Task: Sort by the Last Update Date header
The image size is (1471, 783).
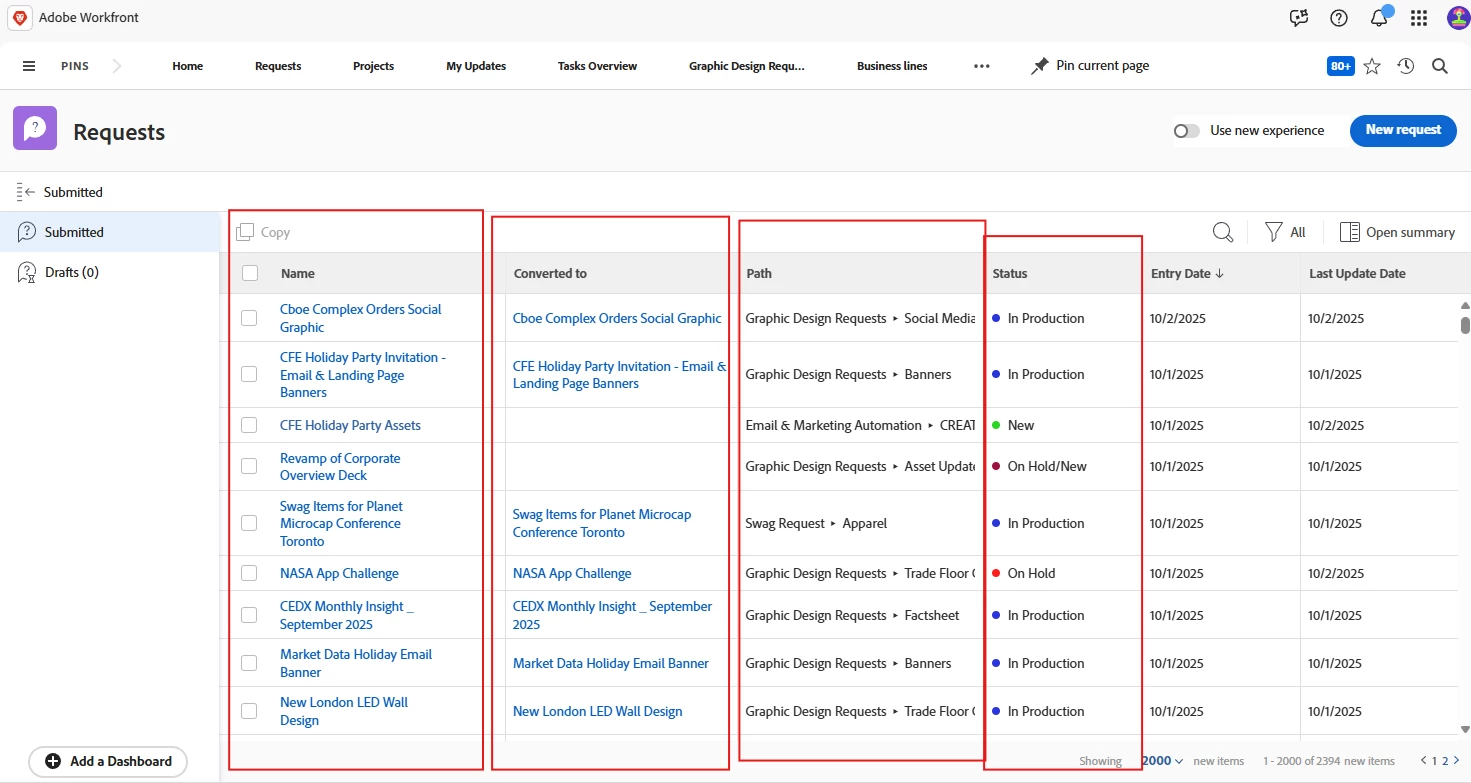Action: (x=1357, y=273)
